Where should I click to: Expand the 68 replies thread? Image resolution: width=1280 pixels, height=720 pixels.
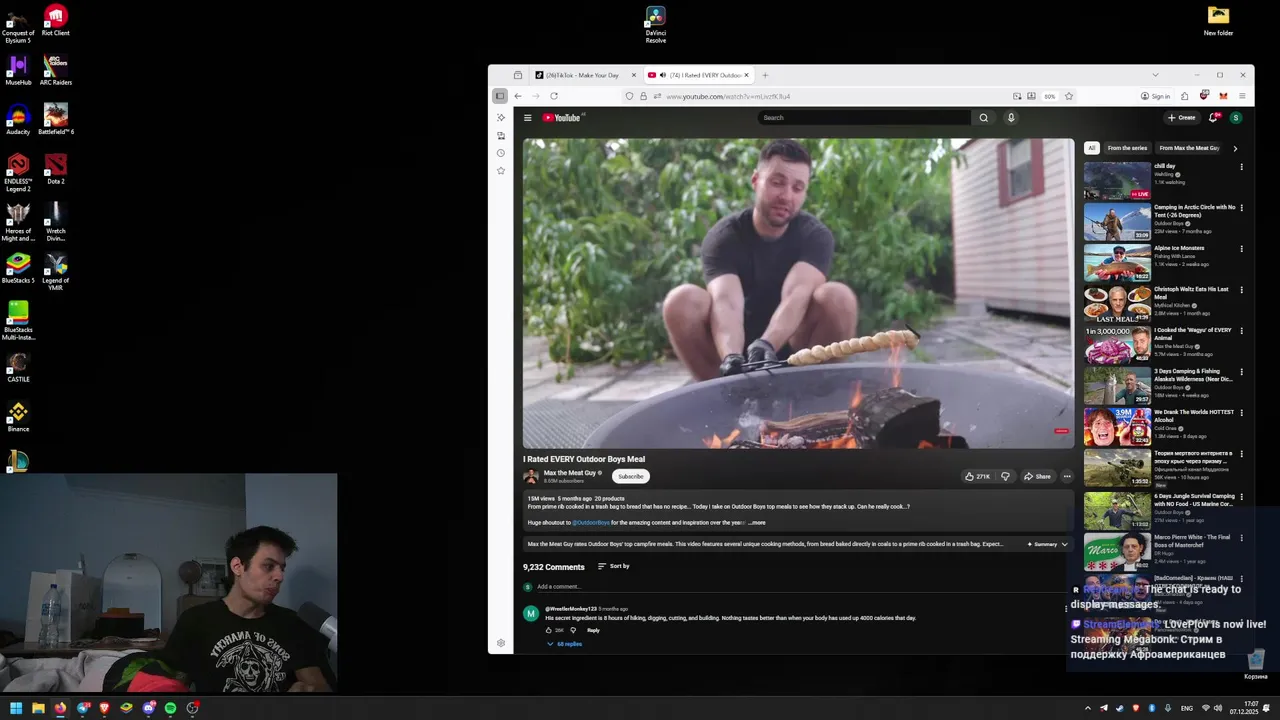pos(565,644)
